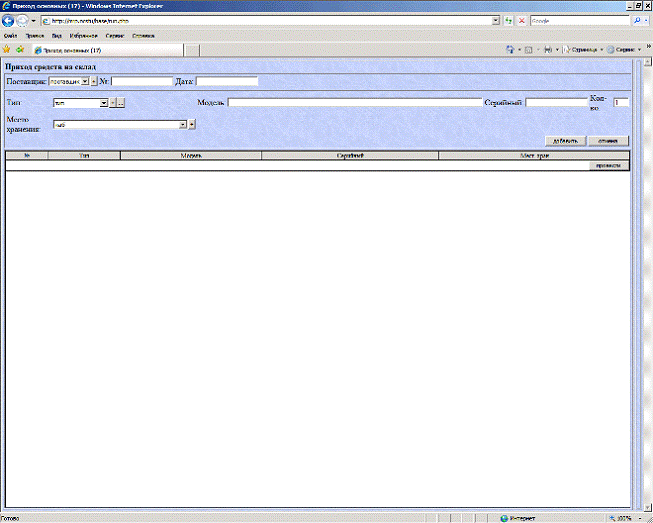Click the Модель text field
The image size is (653, 523).
pos(354,102)
